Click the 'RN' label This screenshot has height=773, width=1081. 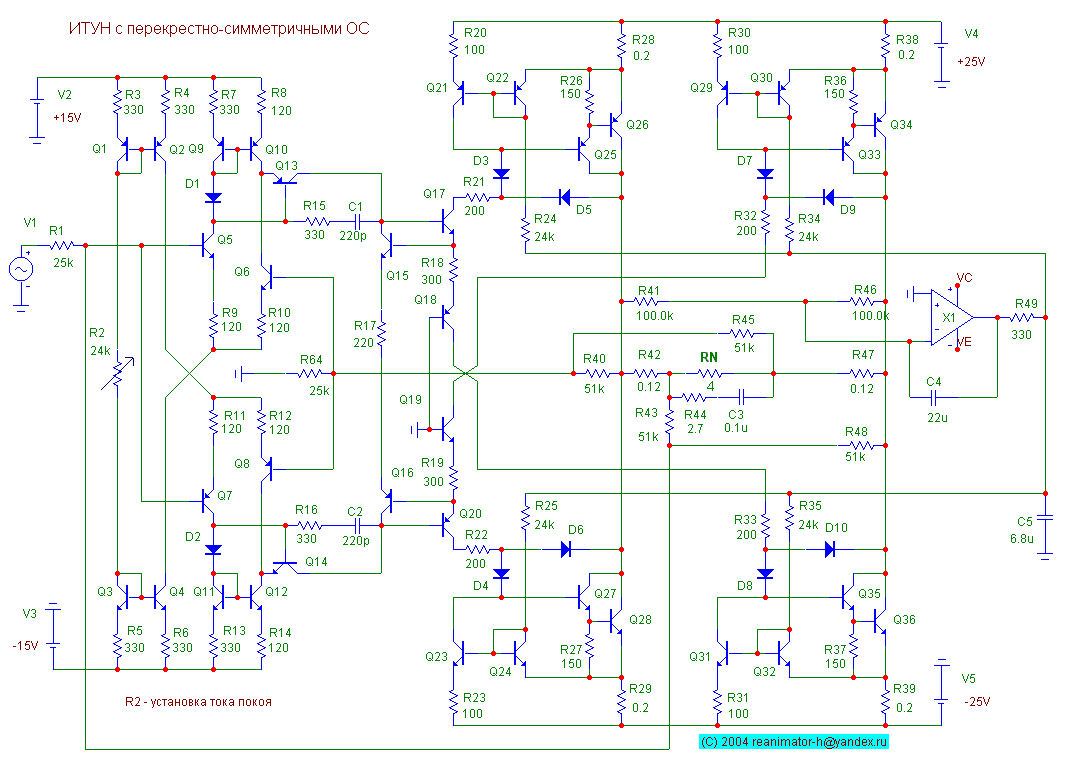(x=709, y=357)
